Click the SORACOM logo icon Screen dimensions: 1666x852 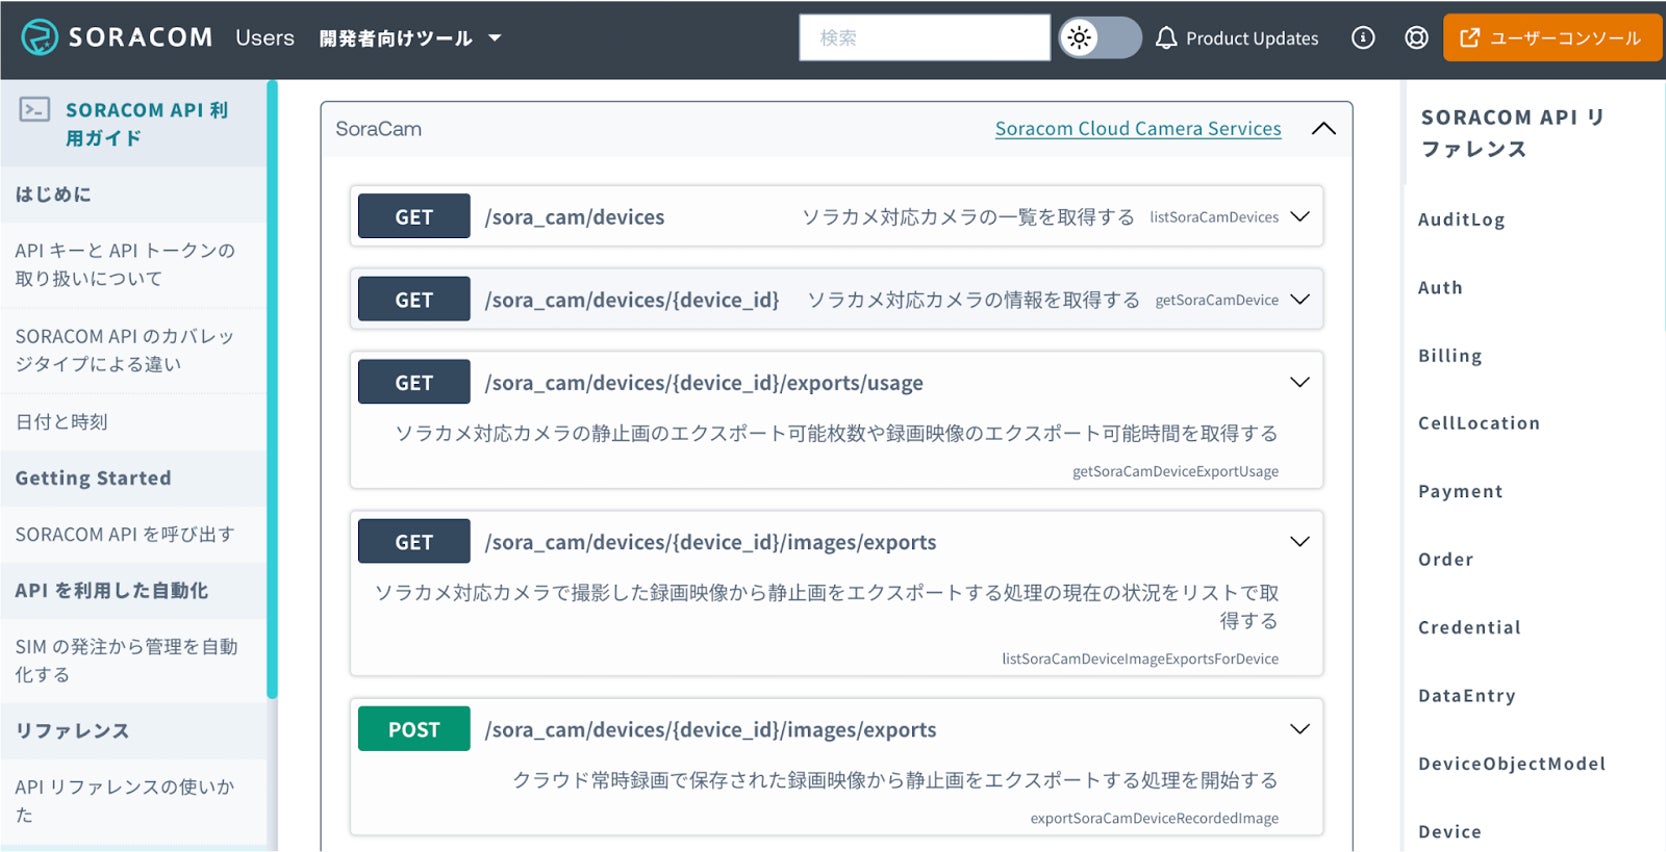coord(40,38)
